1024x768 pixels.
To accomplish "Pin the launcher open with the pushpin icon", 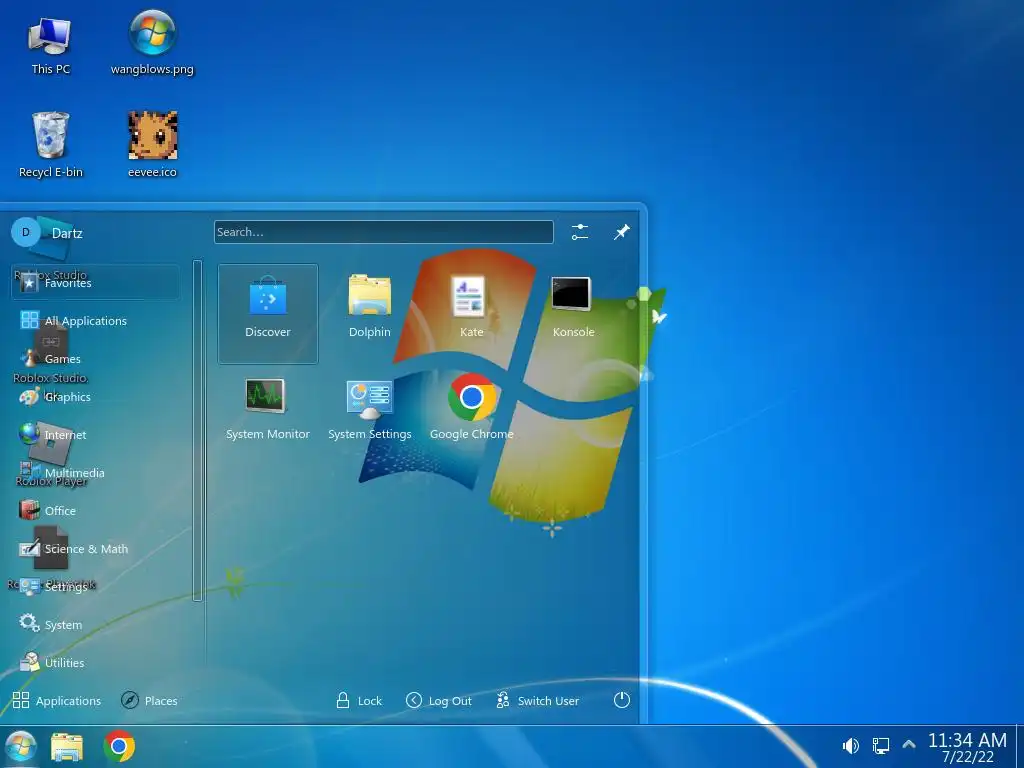I will pos(621,232).
